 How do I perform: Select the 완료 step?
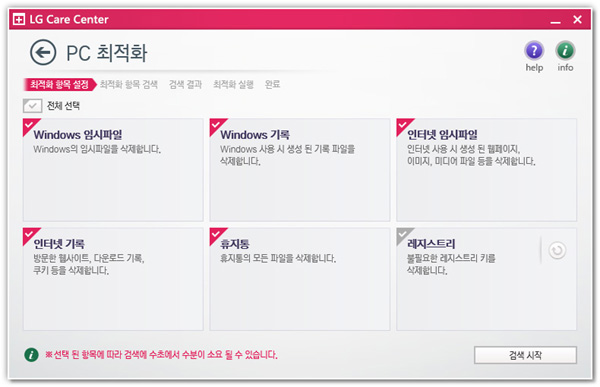coord(272,84)
